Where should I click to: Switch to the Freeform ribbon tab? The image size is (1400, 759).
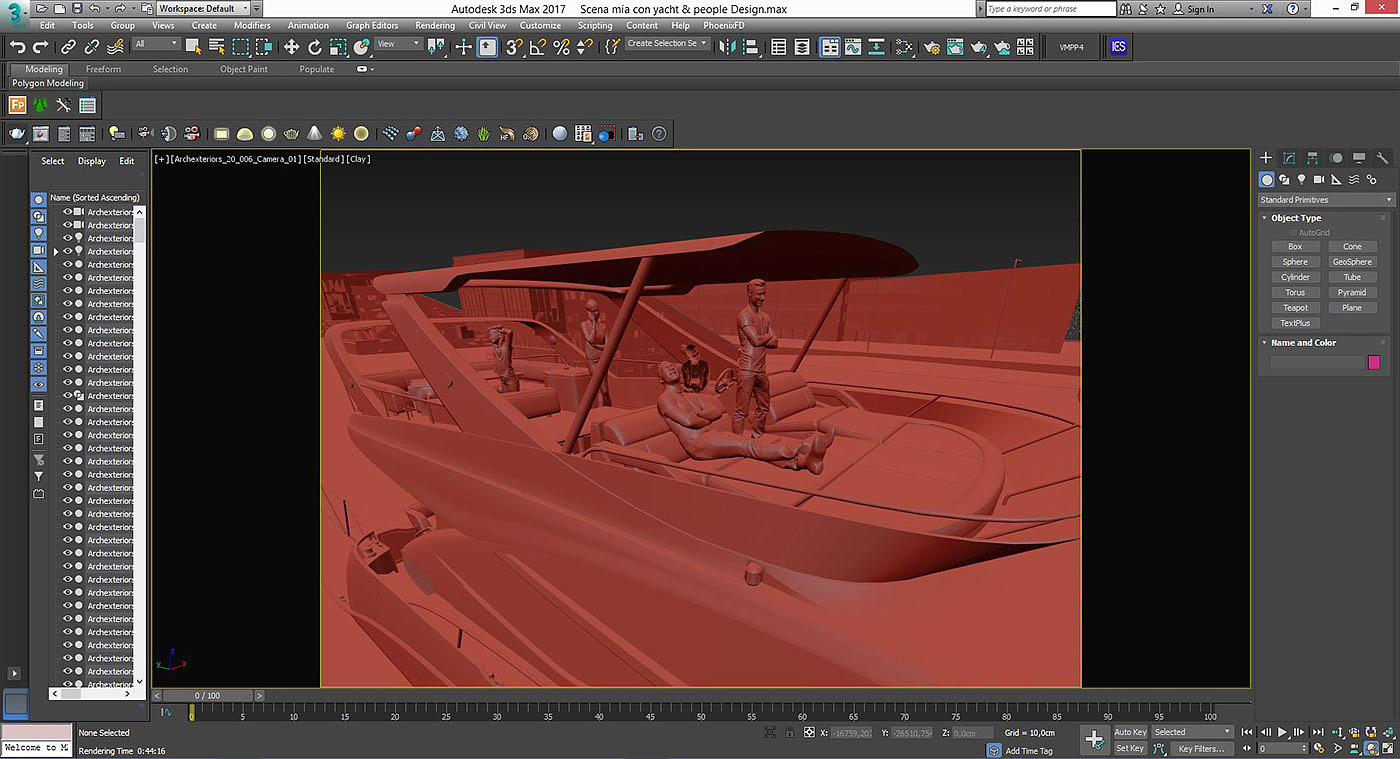(103, 69)
